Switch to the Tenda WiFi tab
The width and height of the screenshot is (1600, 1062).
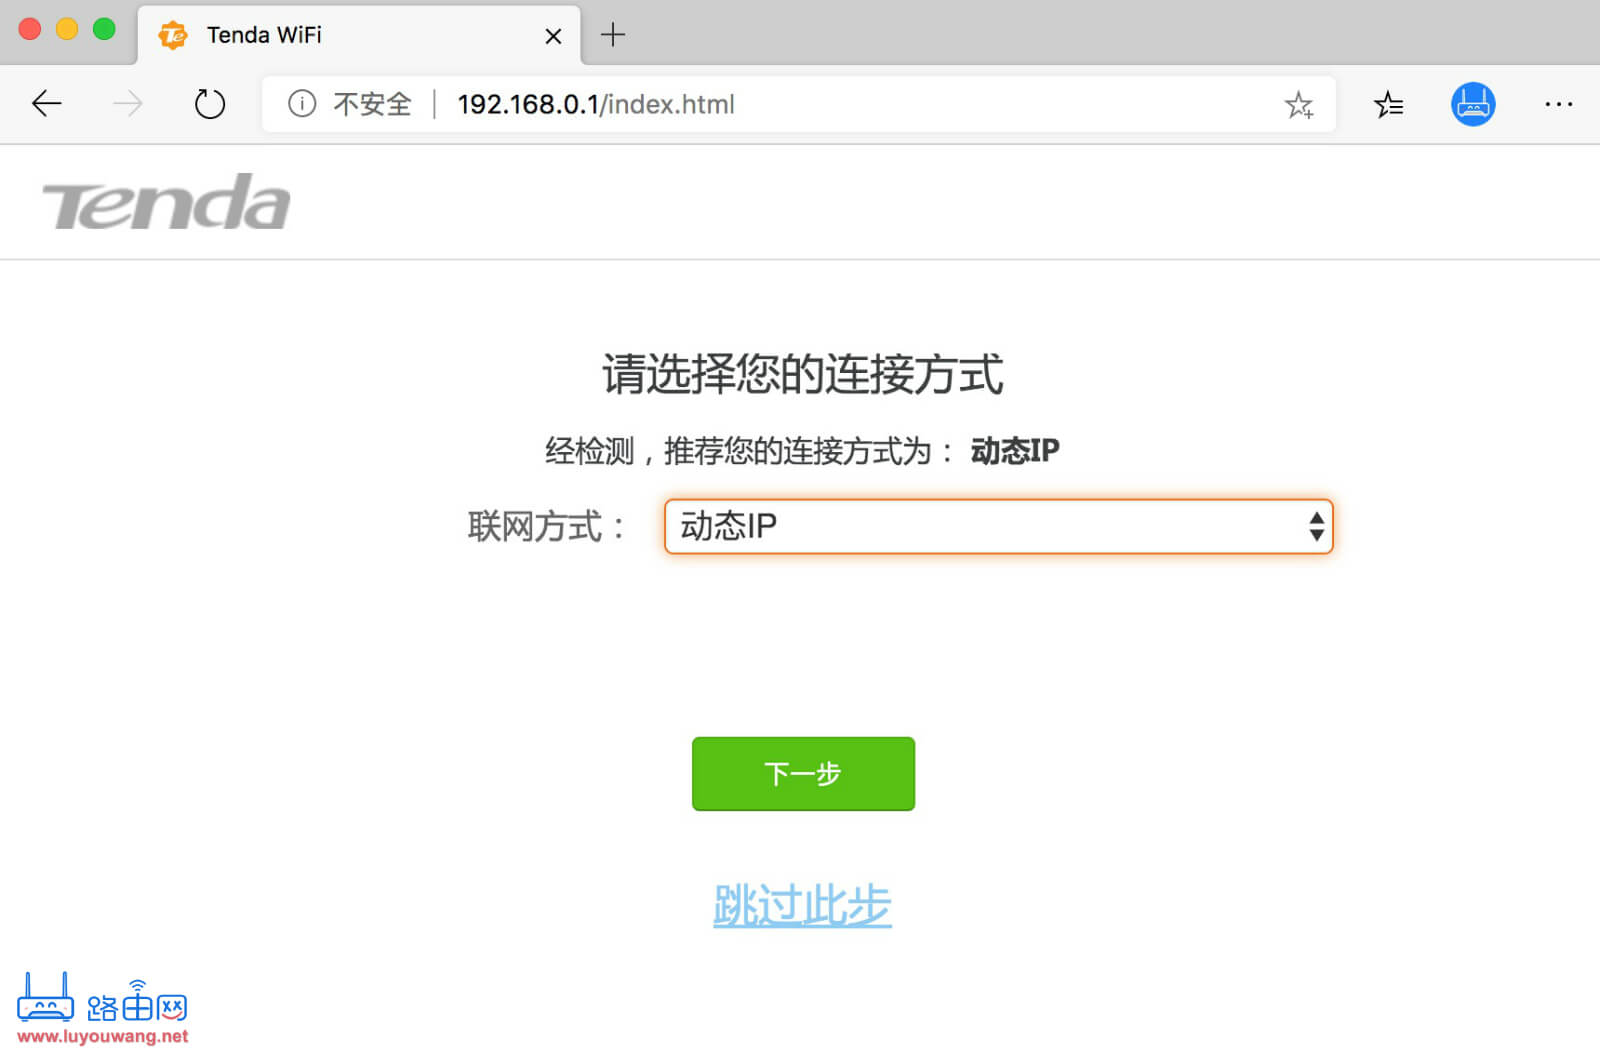(x=300, y=35)
